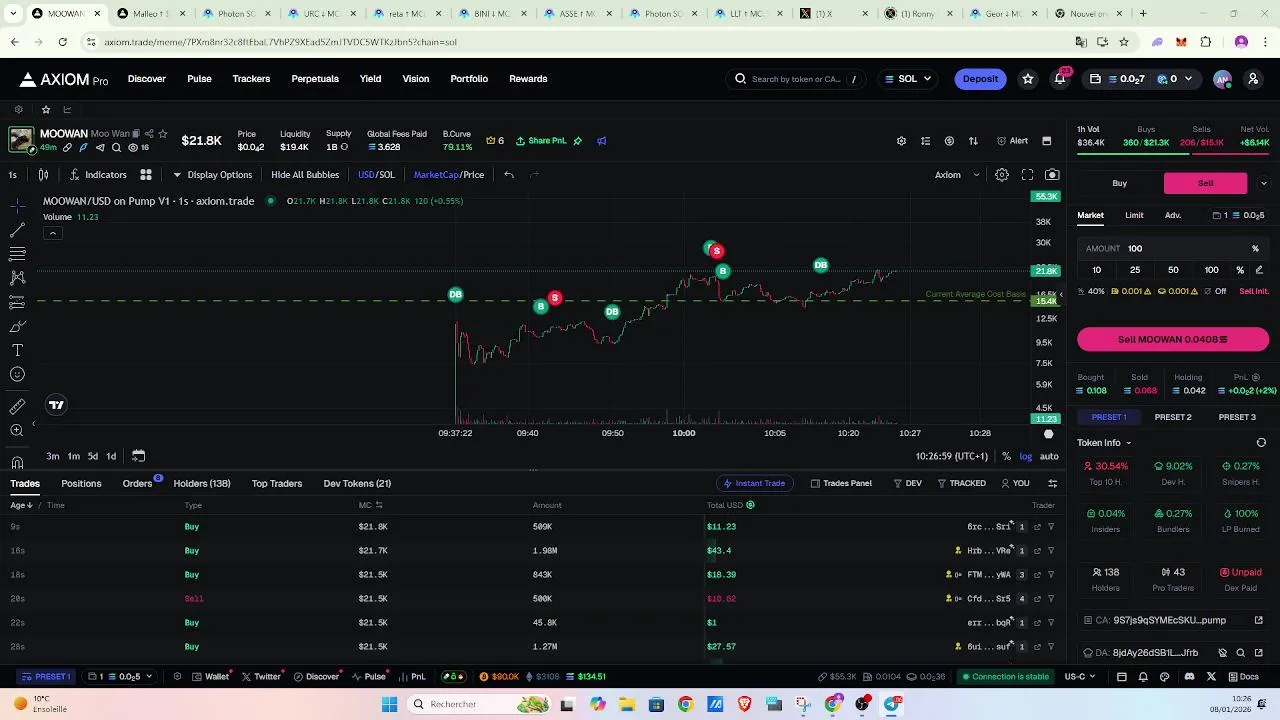Favorite the MOOWAN token with the star
This screenshot has height=720, width=1280.
click(163, 134)
